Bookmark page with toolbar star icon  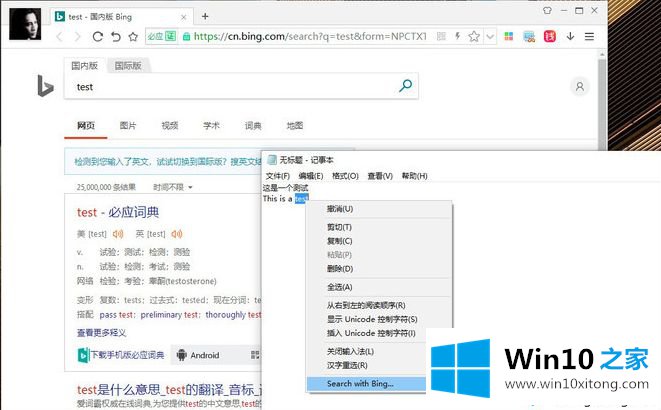tap(134, 37)
